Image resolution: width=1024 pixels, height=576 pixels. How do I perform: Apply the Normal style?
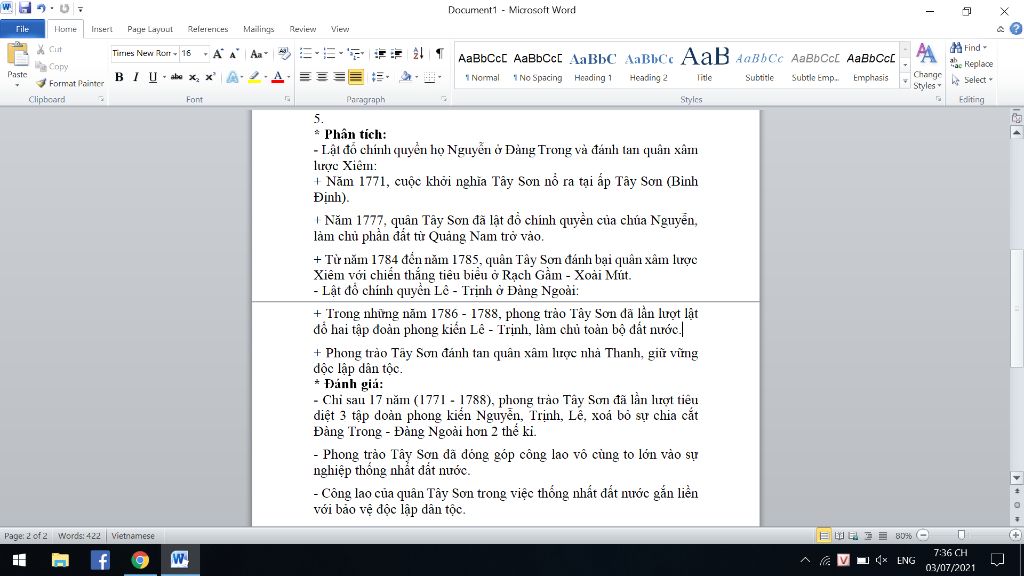pyautogui.click(x=483, y=66)
